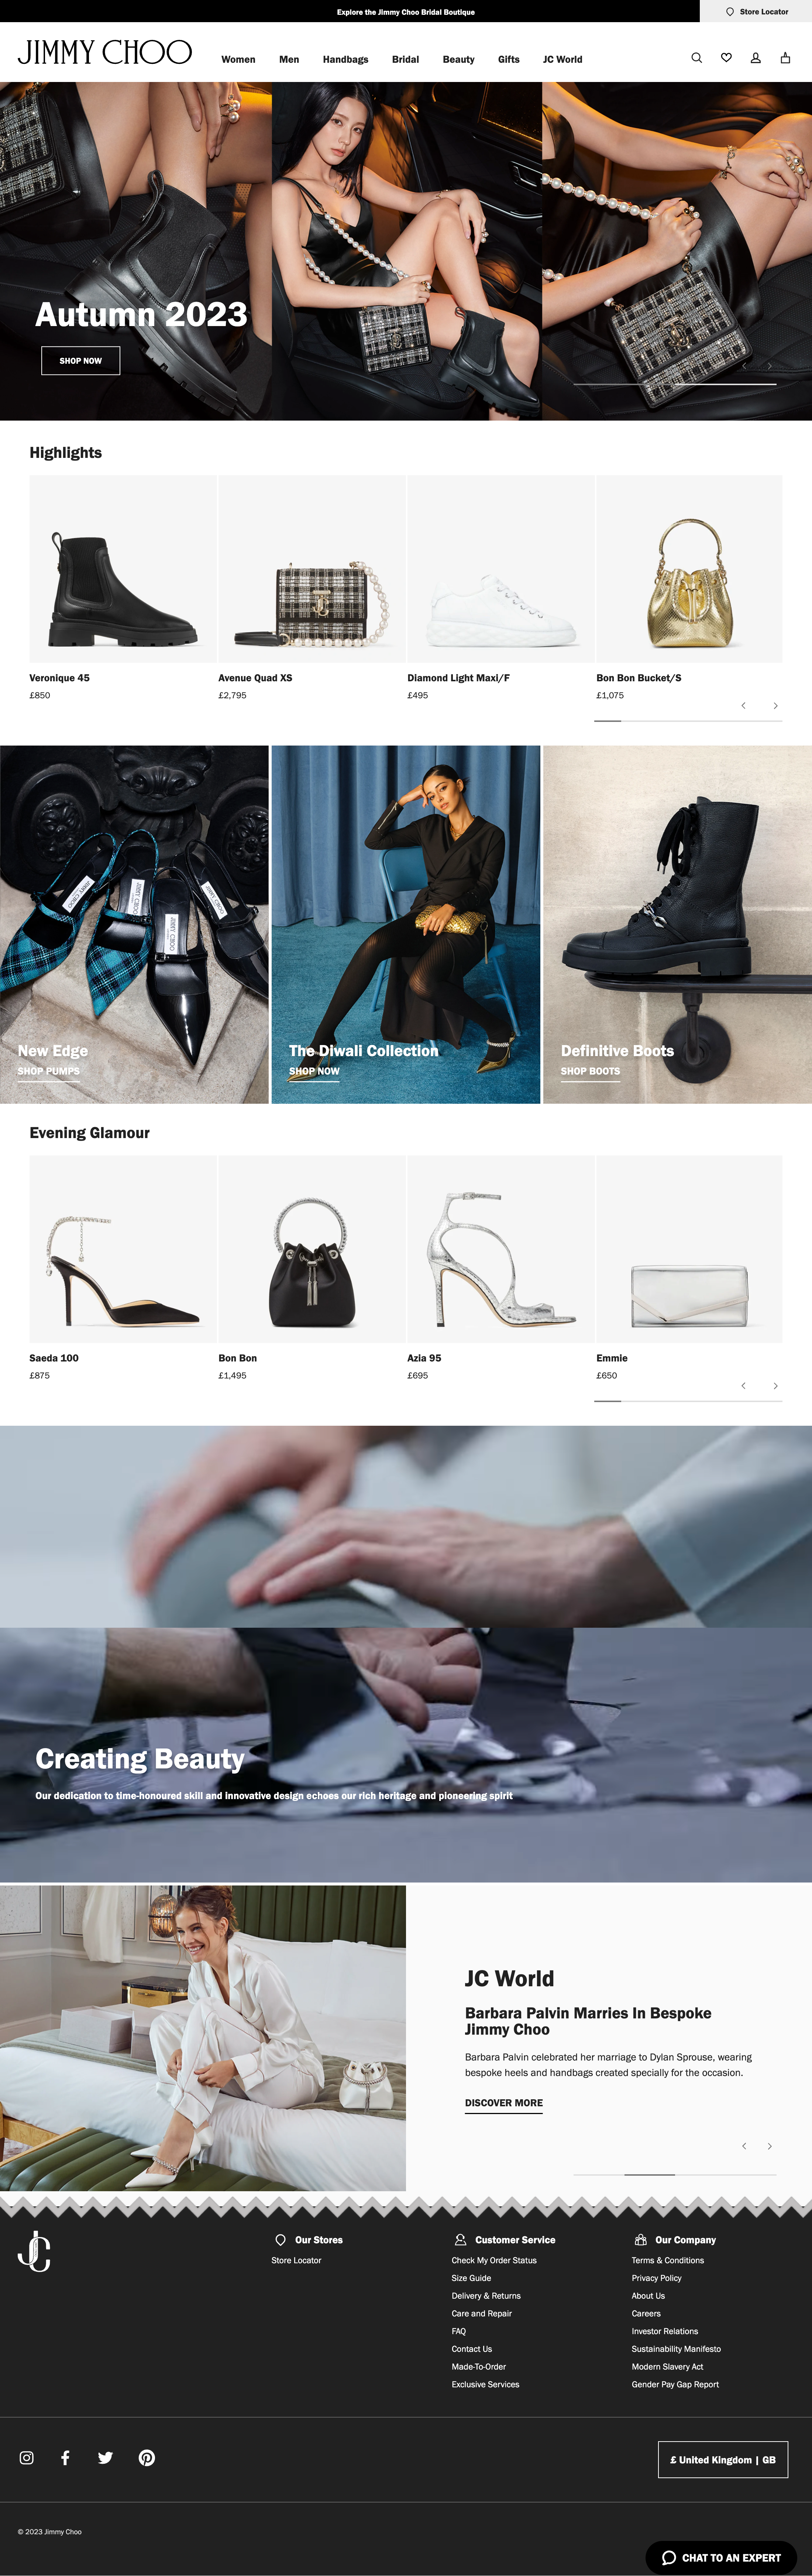The width and height of the screenshot is (812, 2576).
Task: Show next JC World story arrow
Action: [x=769, y=2147]
